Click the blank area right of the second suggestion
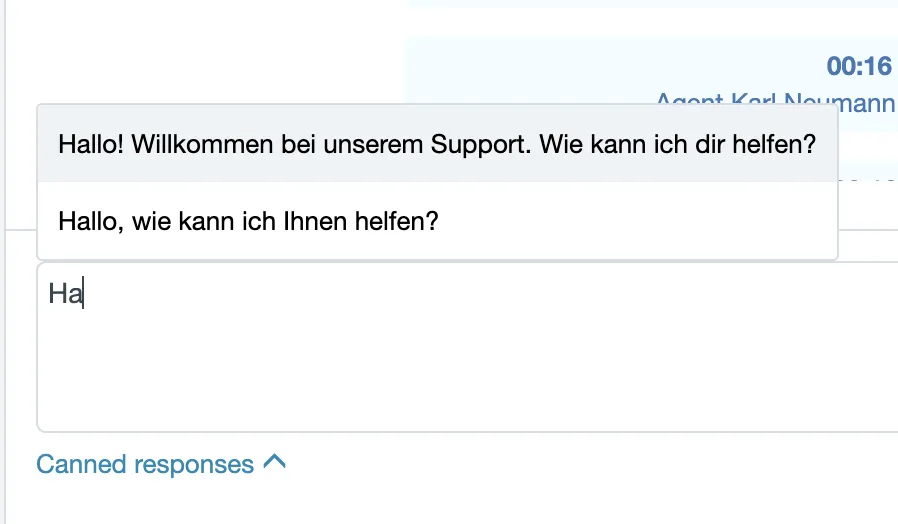 [636, 221]
